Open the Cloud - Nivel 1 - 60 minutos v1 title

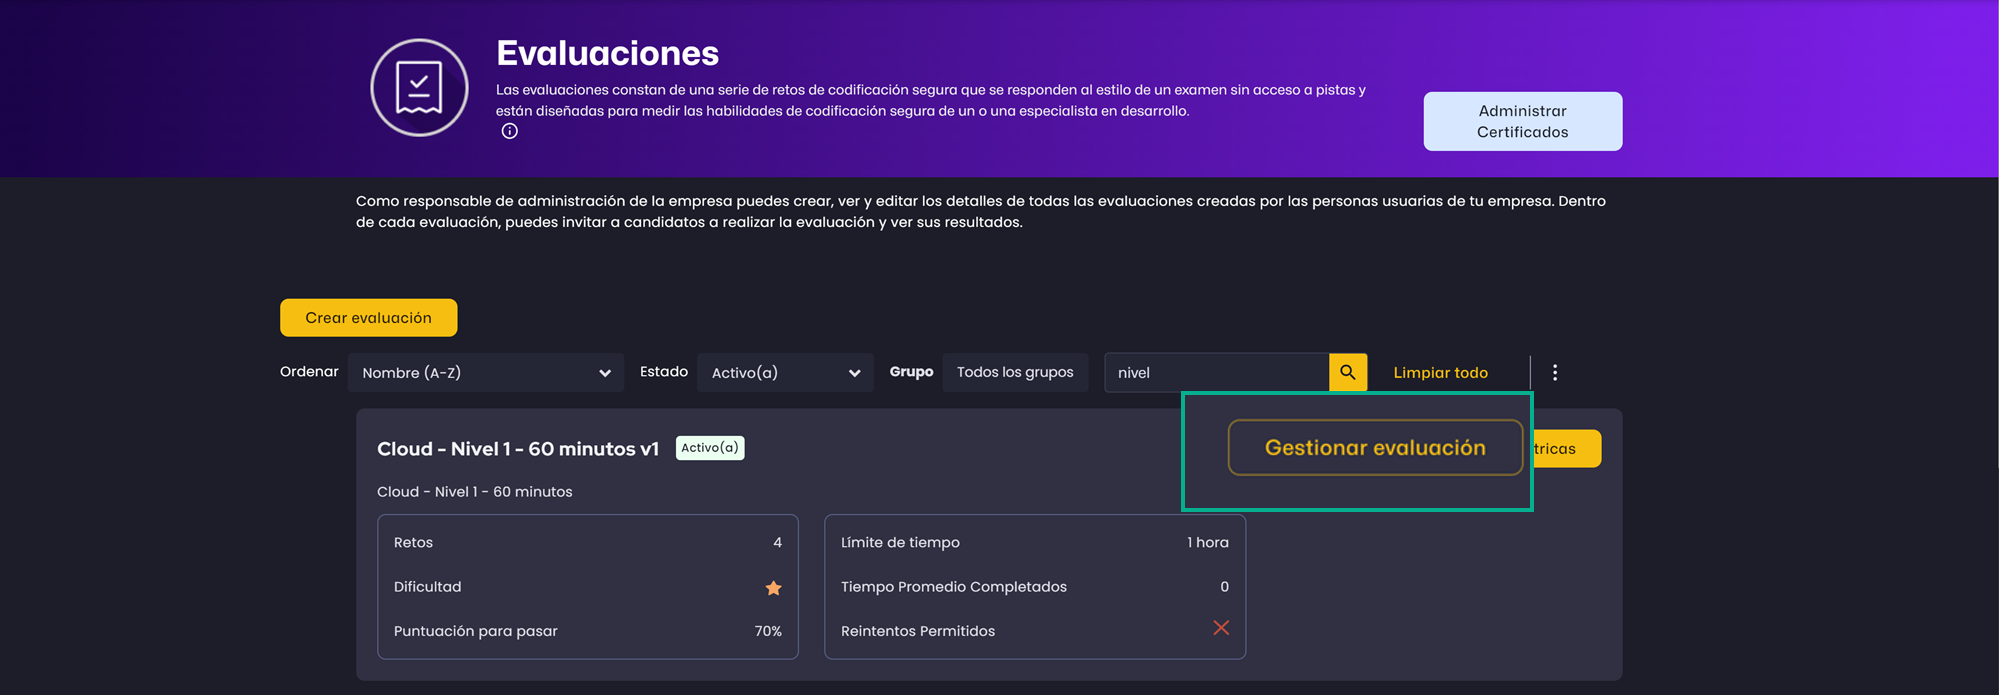(517, 449)
